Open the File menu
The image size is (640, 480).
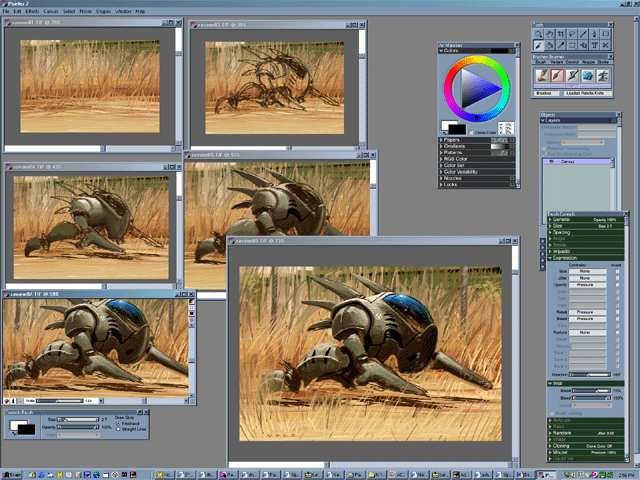click(6, 11)
